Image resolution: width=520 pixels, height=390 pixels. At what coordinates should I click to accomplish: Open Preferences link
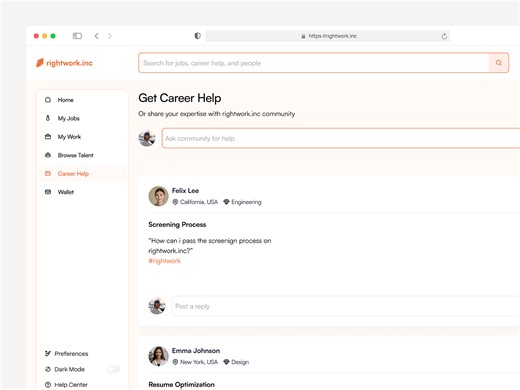pos(71,354)
